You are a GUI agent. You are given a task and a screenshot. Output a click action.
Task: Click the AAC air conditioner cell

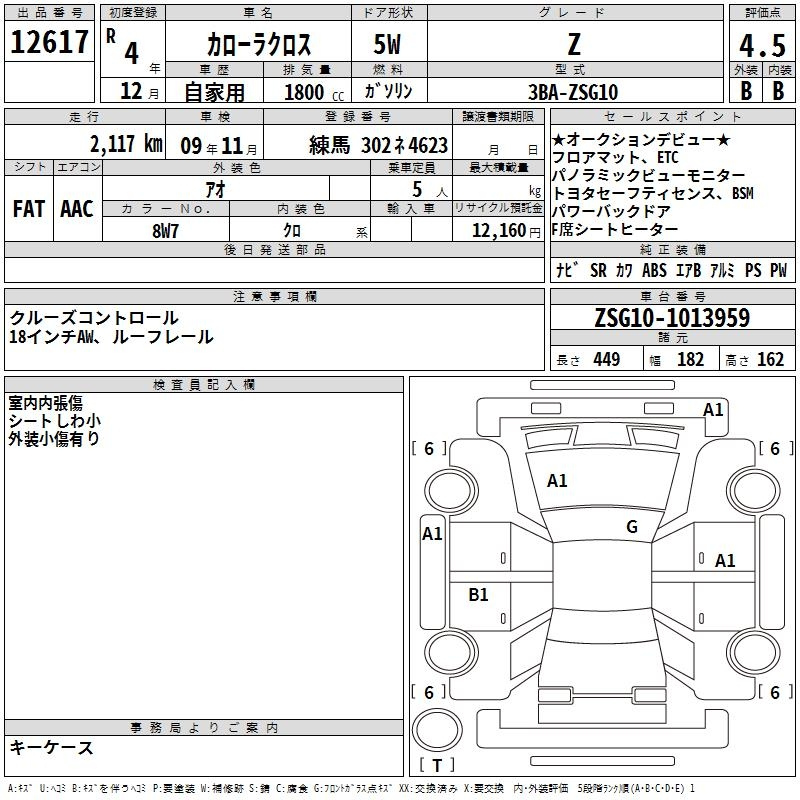coord(77,209)
